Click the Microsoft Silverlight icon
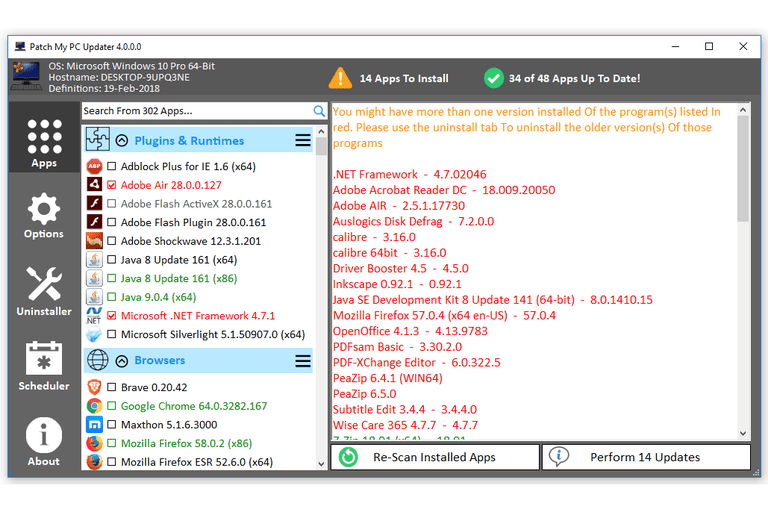The height and width of the screenshot is (512, 768). pyautogui.click(x=94, y=335)
